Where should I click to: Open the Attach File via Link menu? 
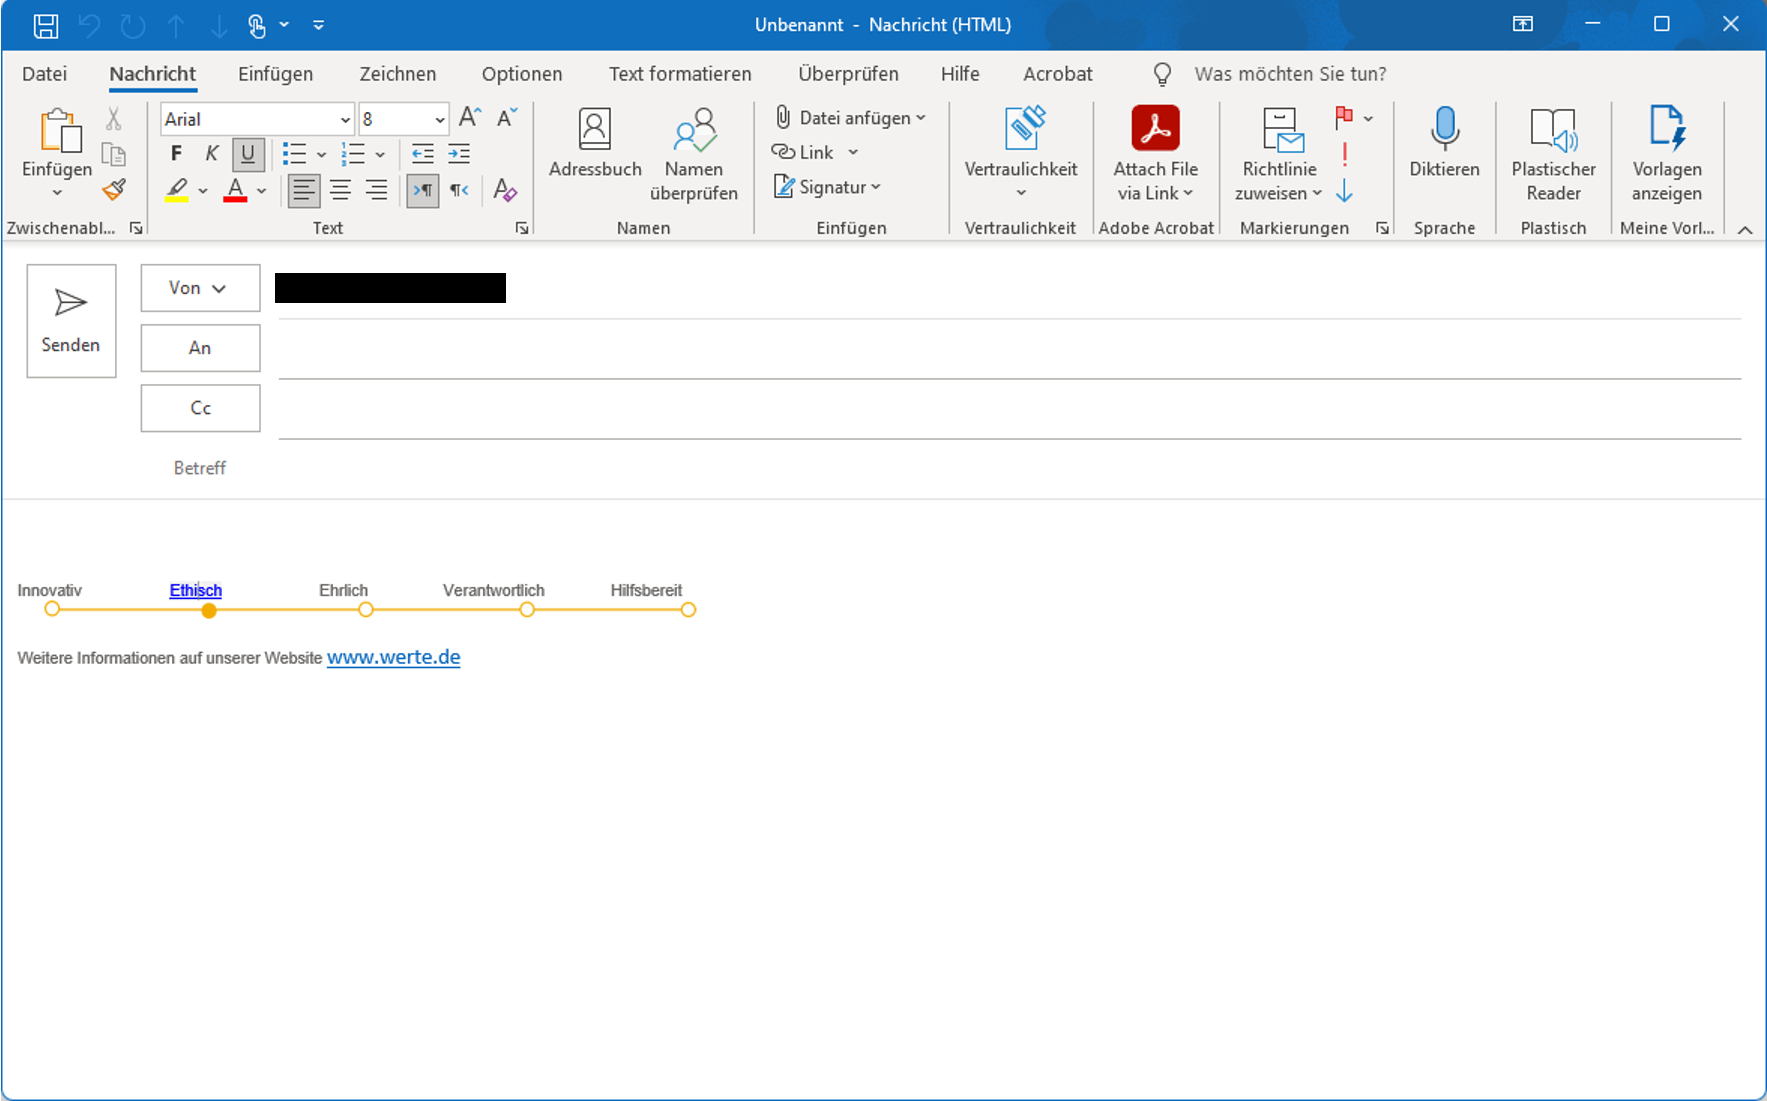tap(1155, 155)
